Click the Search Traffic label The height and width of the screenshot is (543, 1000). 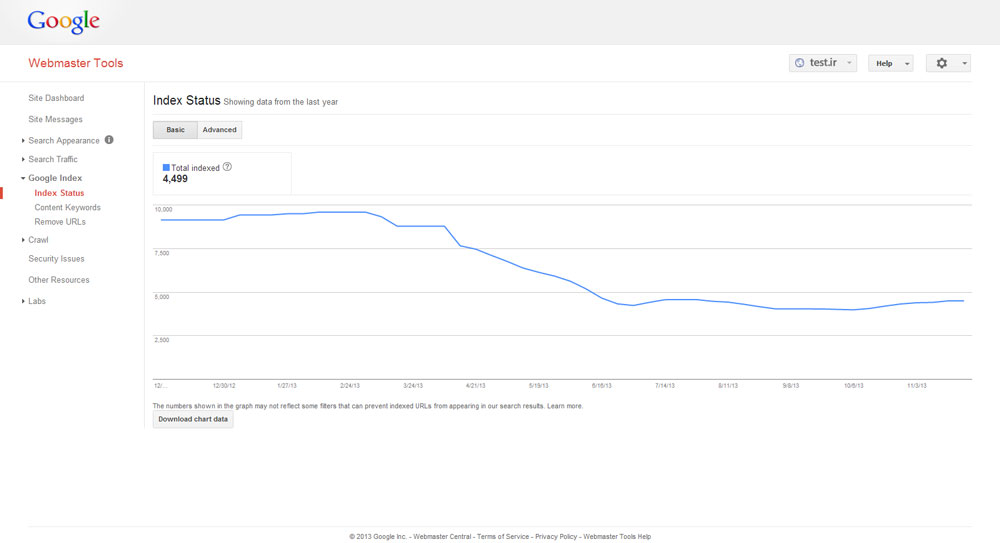(53, 159)
